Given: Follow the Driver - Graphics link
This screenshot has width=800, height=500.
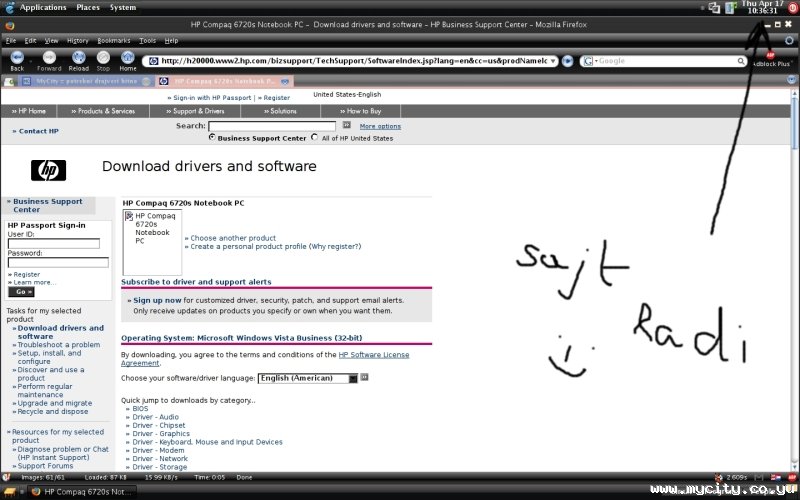Looking at the screenshot, I should coord(161,434).
